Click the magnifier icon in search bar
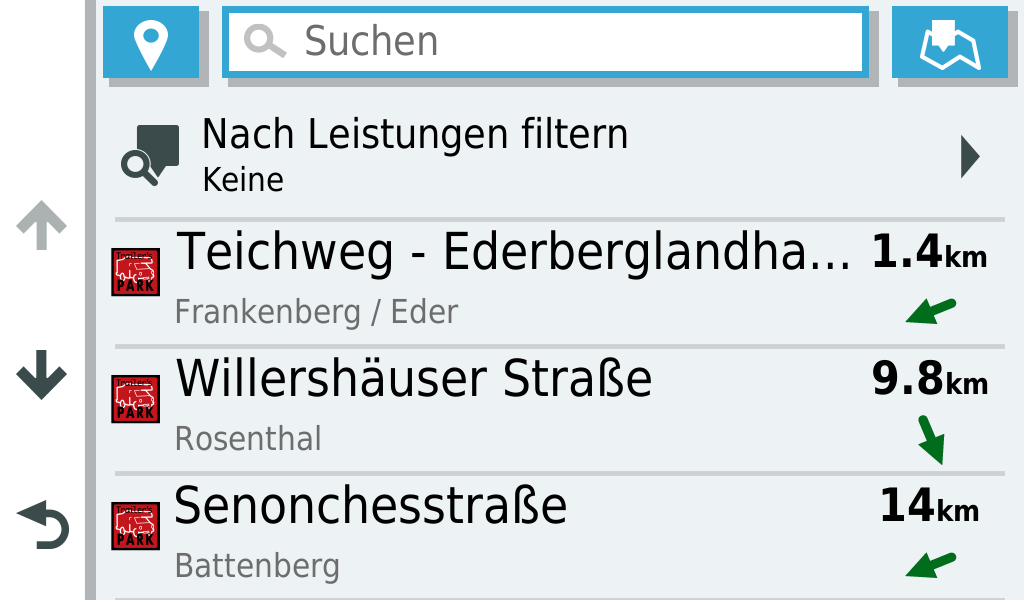 click(x=265, y=42)
